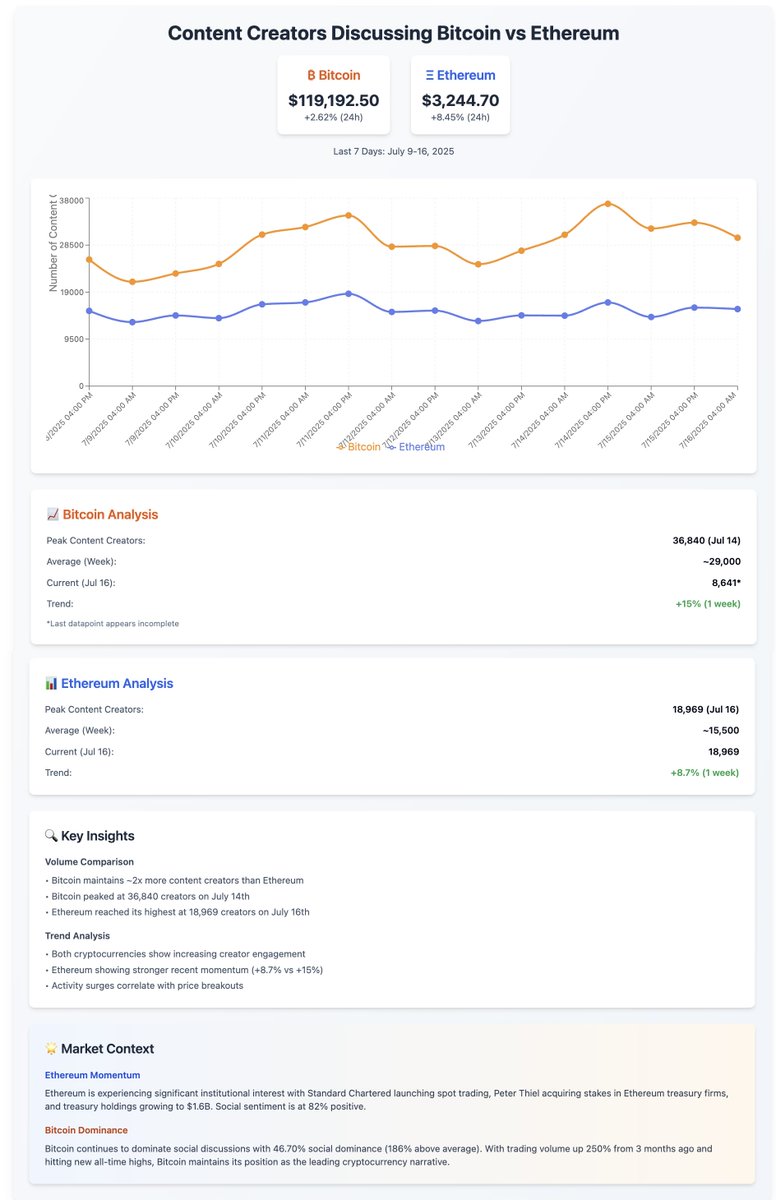Click the 19000 y-axis label
Image resolution: width=776 pixels, height=1200 pixels.
(70, 292)
